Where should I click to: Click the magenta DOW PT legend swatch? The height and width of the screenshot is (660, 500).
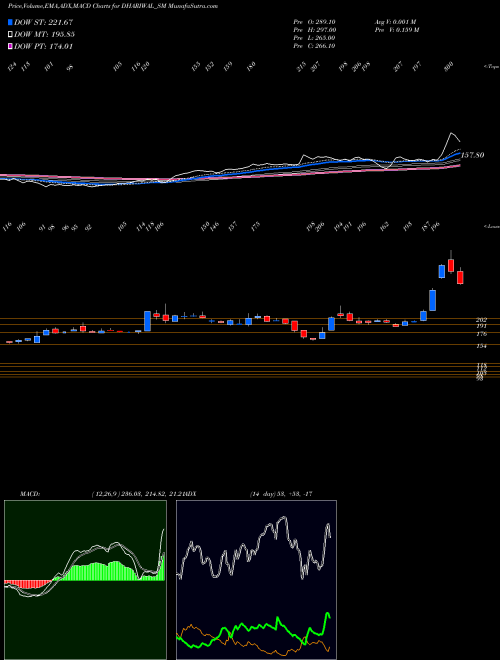pyautogui.click(x=10, y=46)
